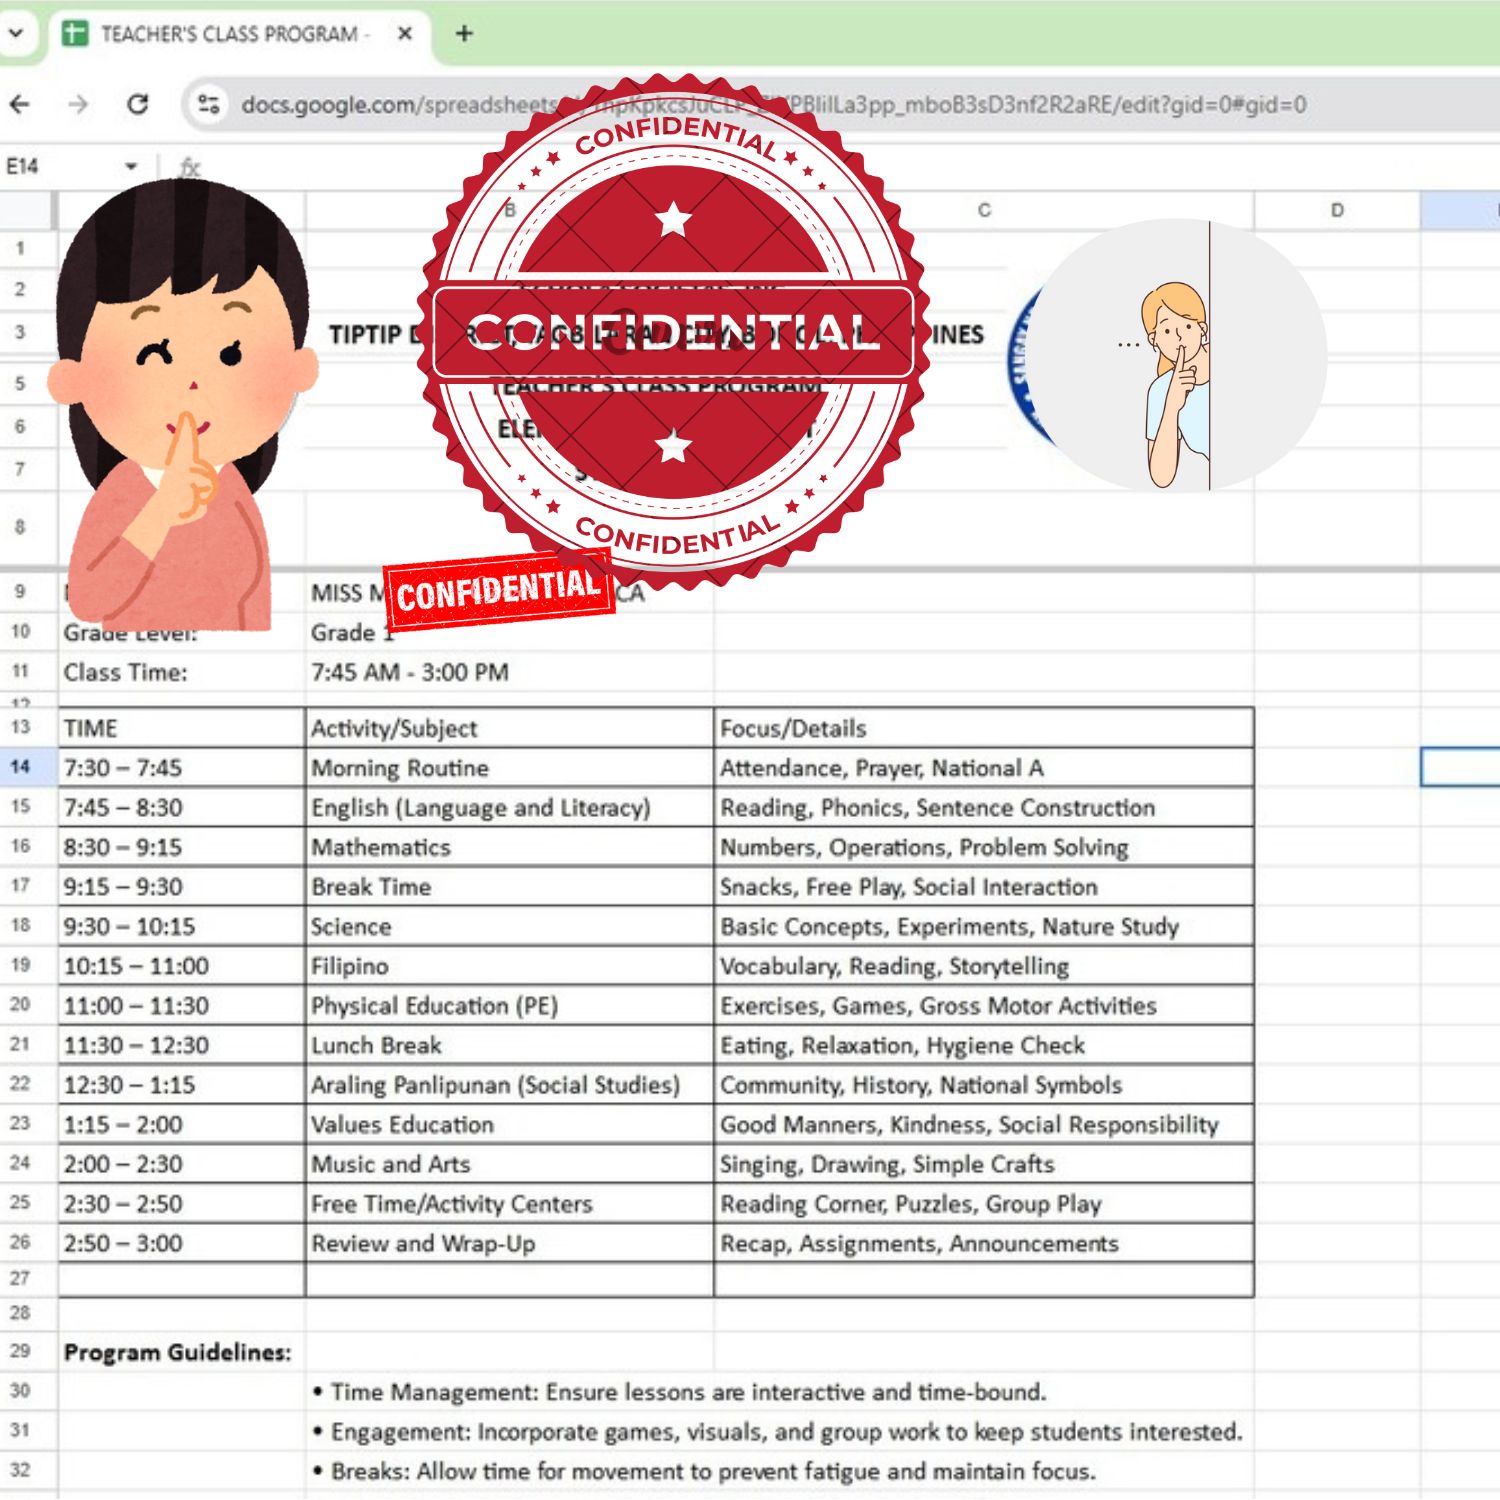Select the "TIME" header cell
This screenshot has width=1500, height=1500.
(181, 728)
